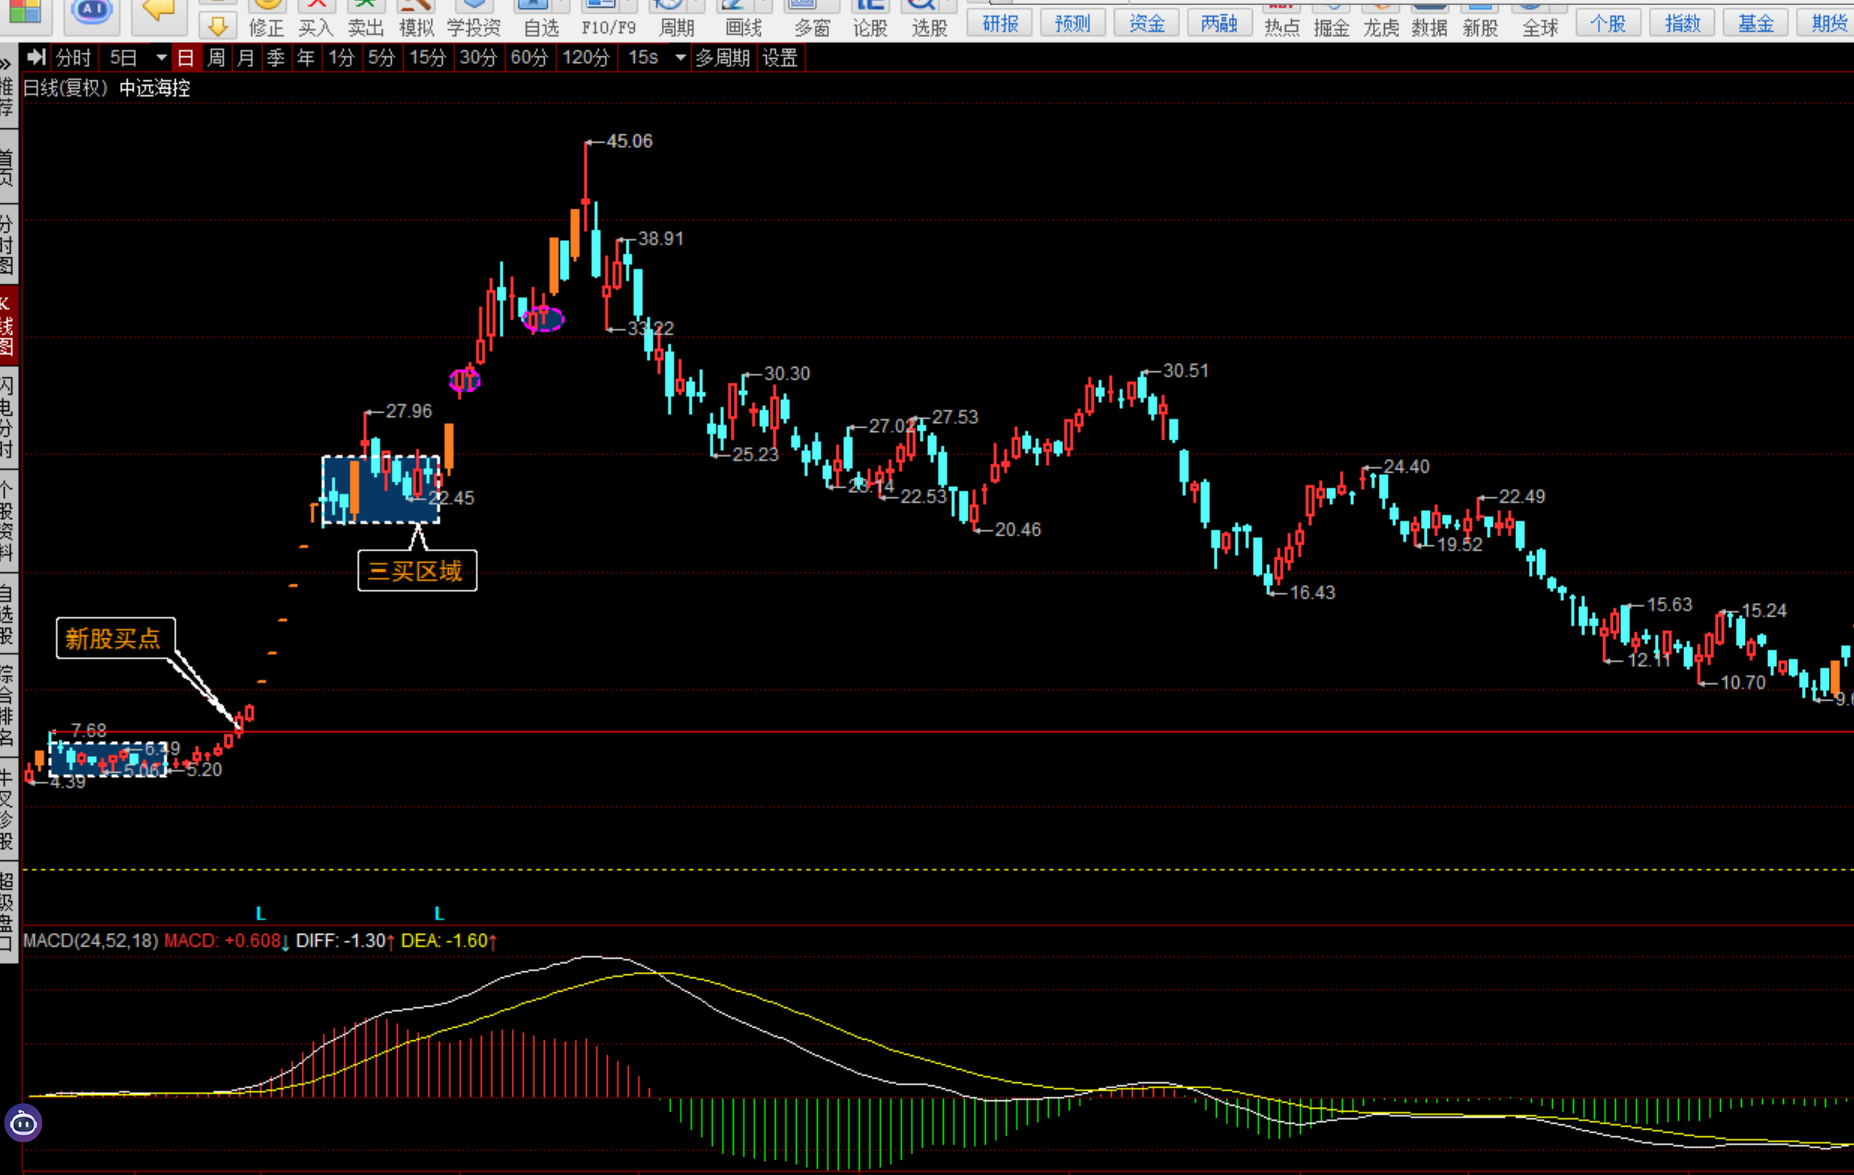Viewport: 1854px width, 1175px height.
Task: Switch to 周 (weekly) period
Action: 216,58
